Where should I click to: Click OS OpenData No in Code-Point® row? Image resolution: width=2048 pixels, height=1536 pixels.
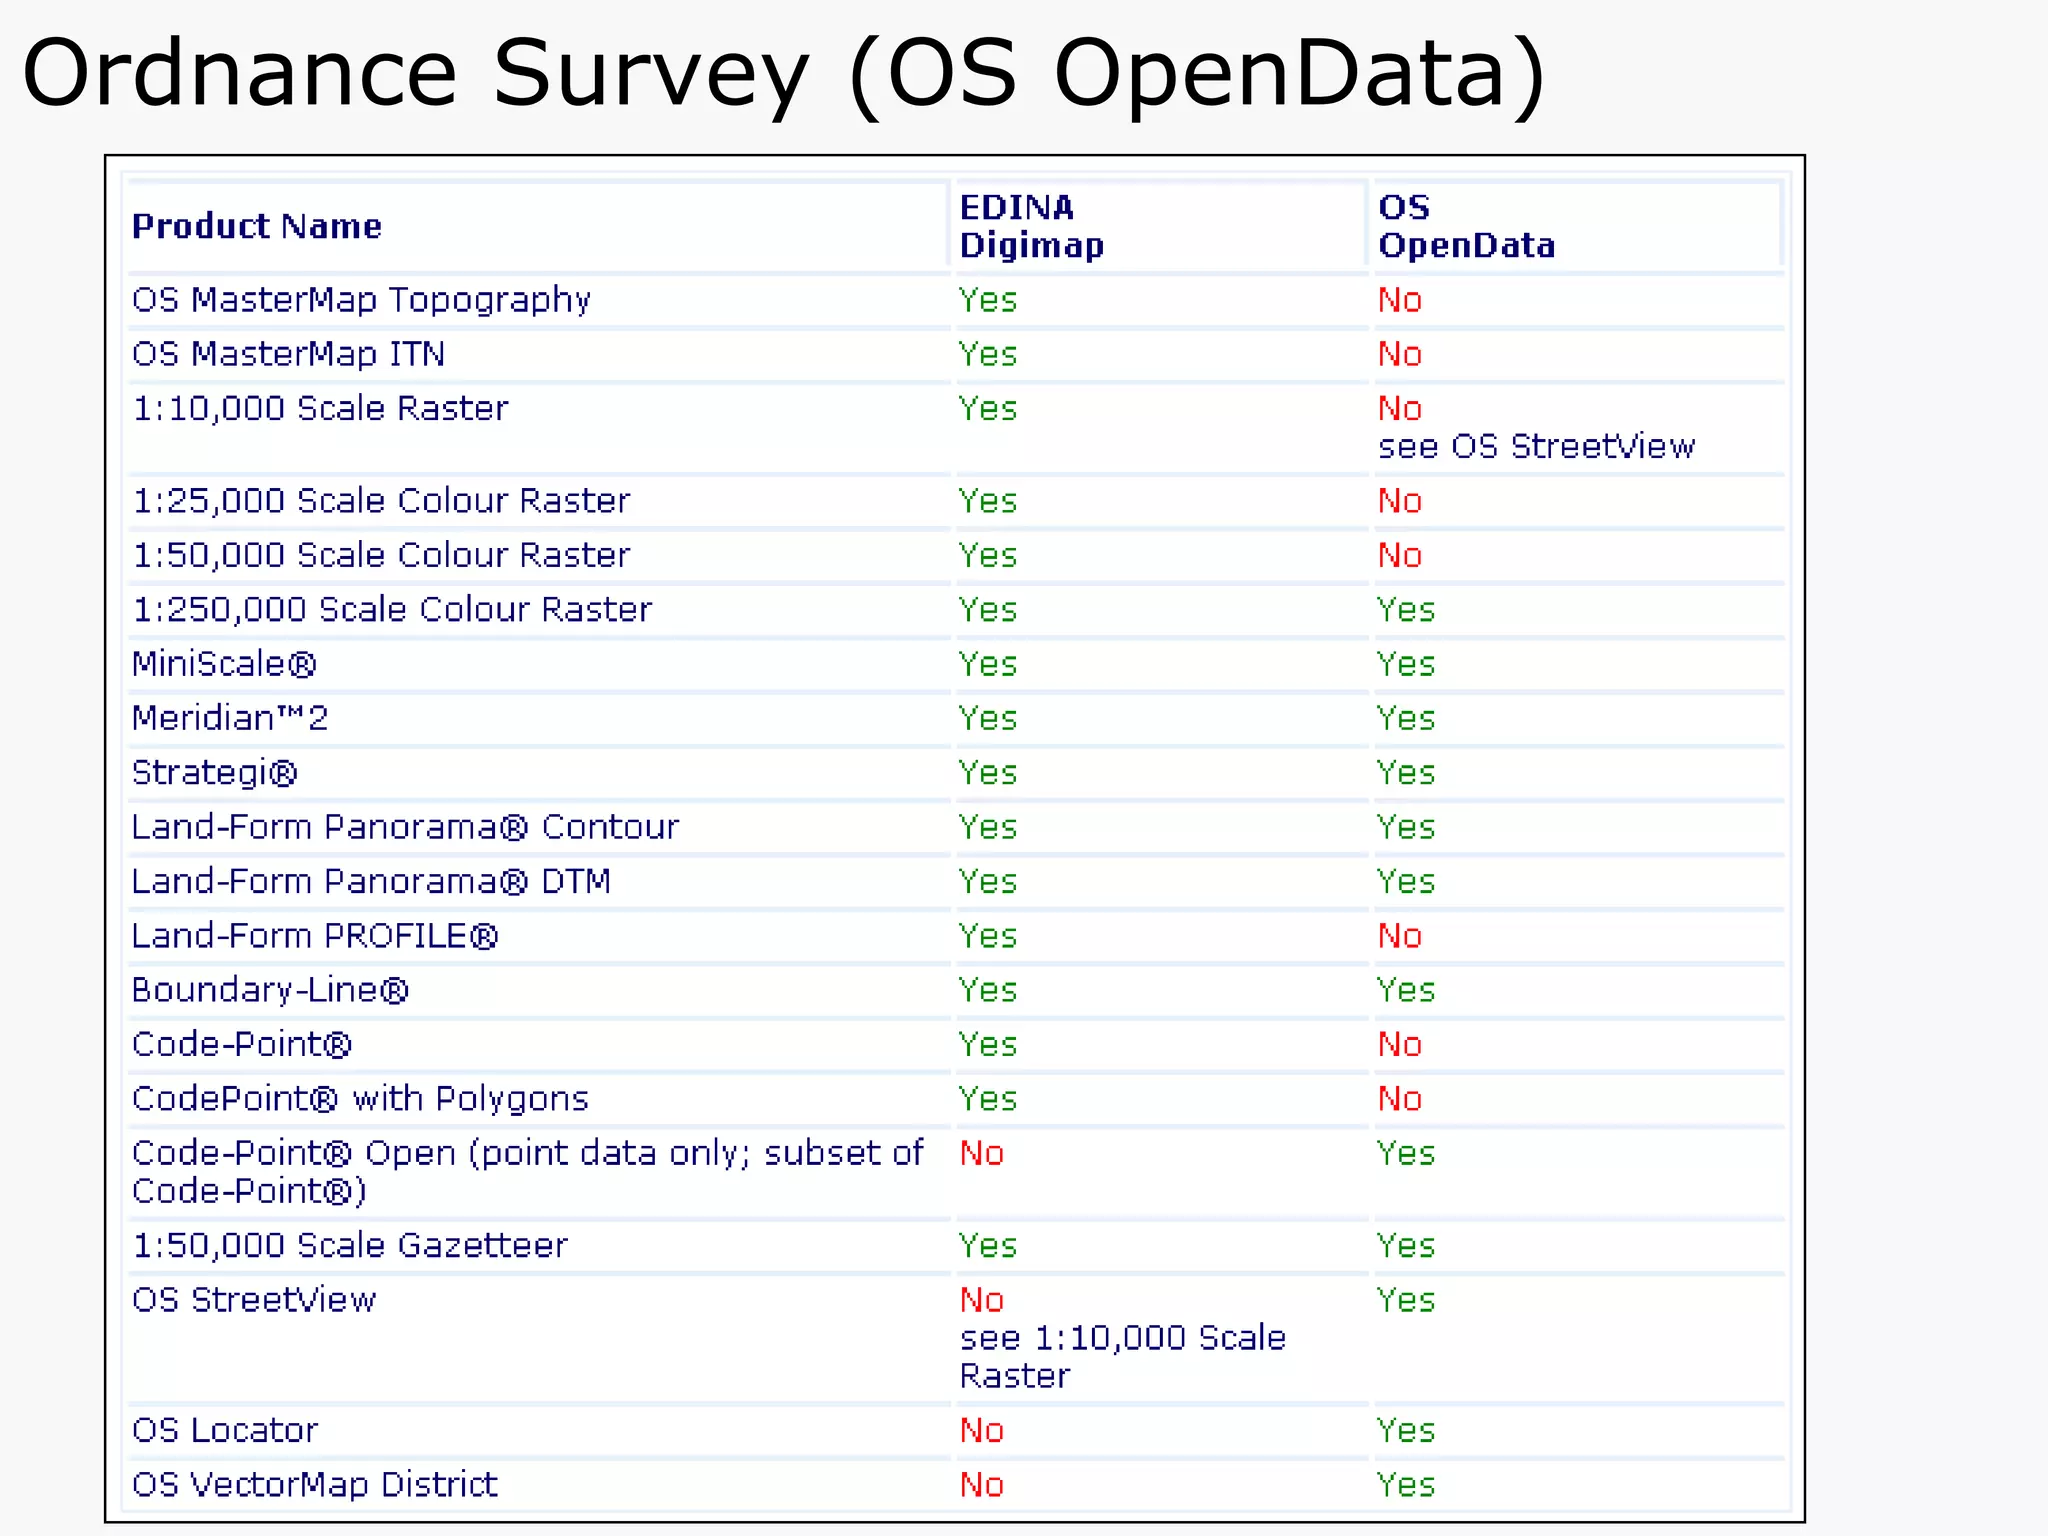point(1400,1044)
